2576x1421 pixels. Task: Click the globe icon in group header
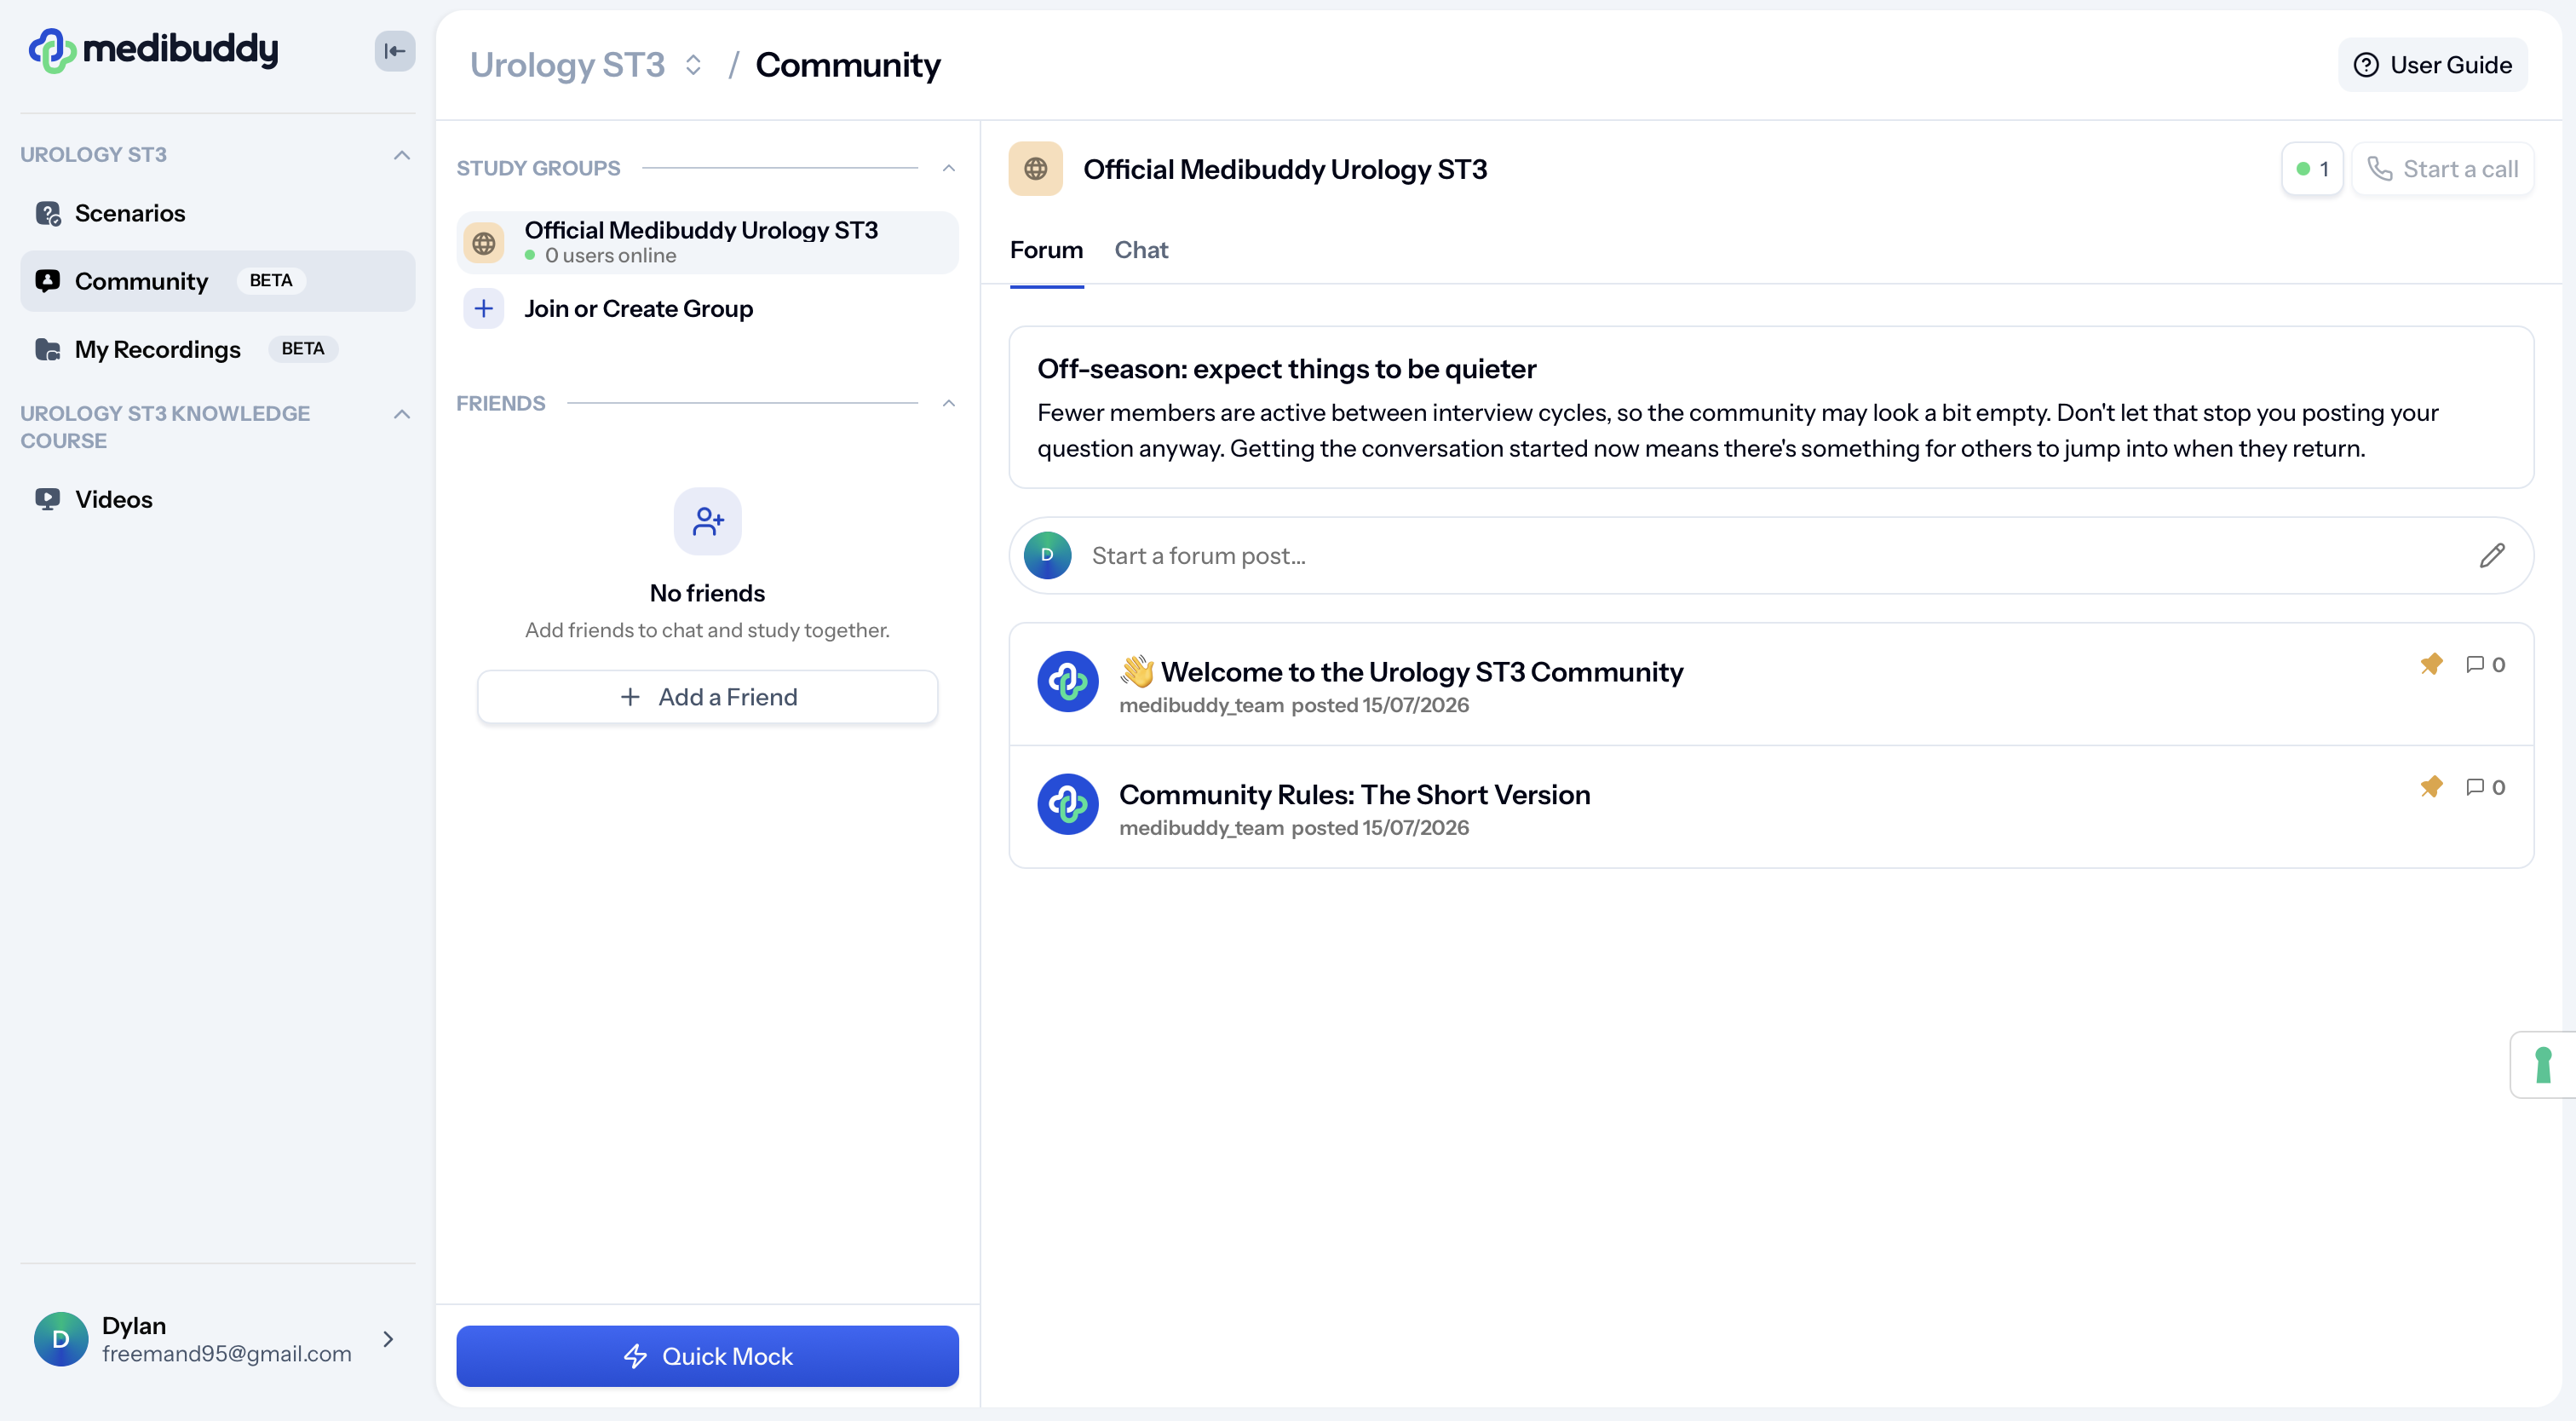[x=1036, y=169]
